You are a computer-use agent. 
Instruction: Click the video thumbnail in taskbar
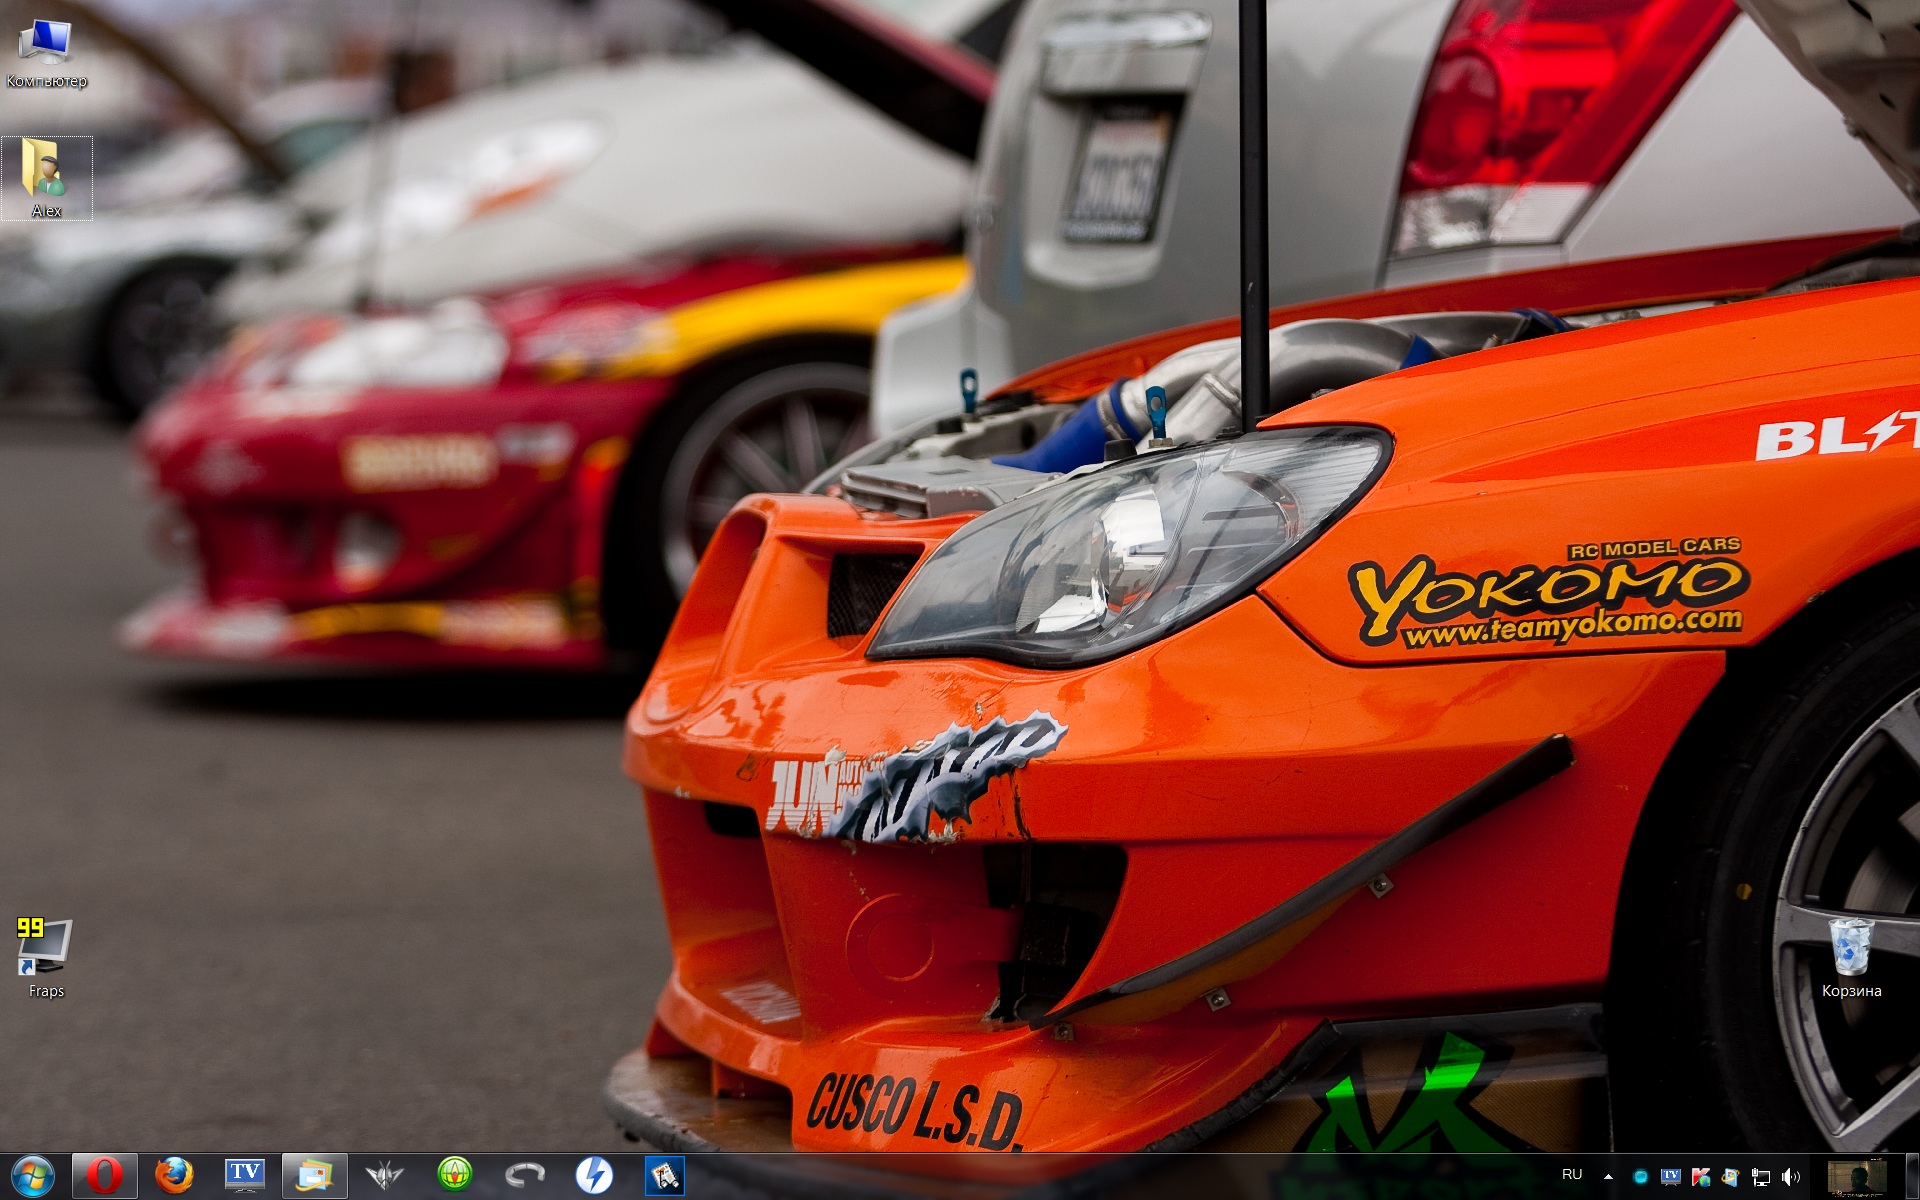click(x=1857, y=1177)
